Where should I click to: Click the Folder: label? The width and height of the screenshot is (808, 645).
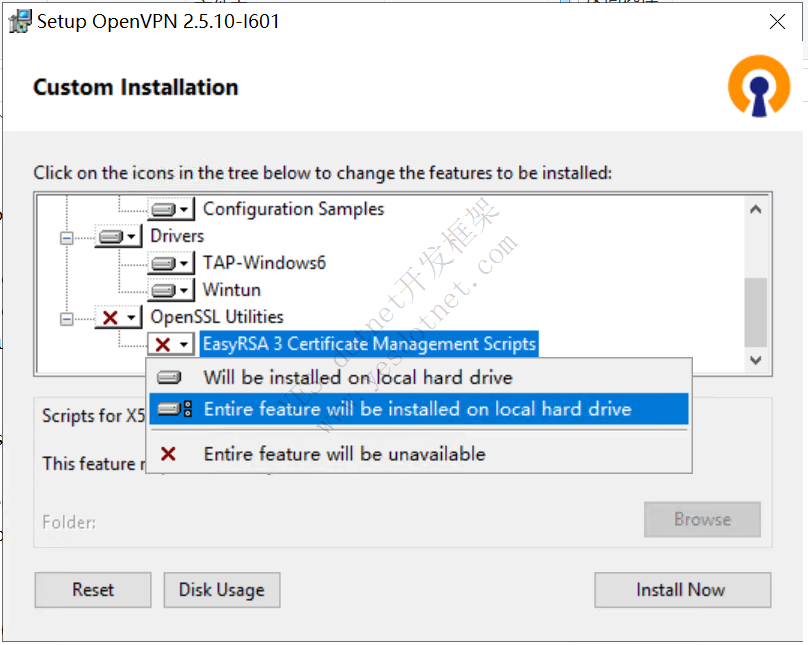[69, 522]
